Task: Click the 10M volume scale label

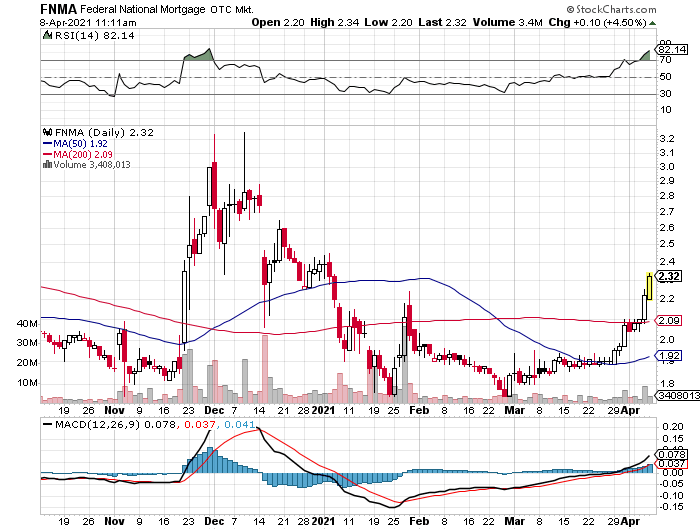Action: click(x=27, y=383)
